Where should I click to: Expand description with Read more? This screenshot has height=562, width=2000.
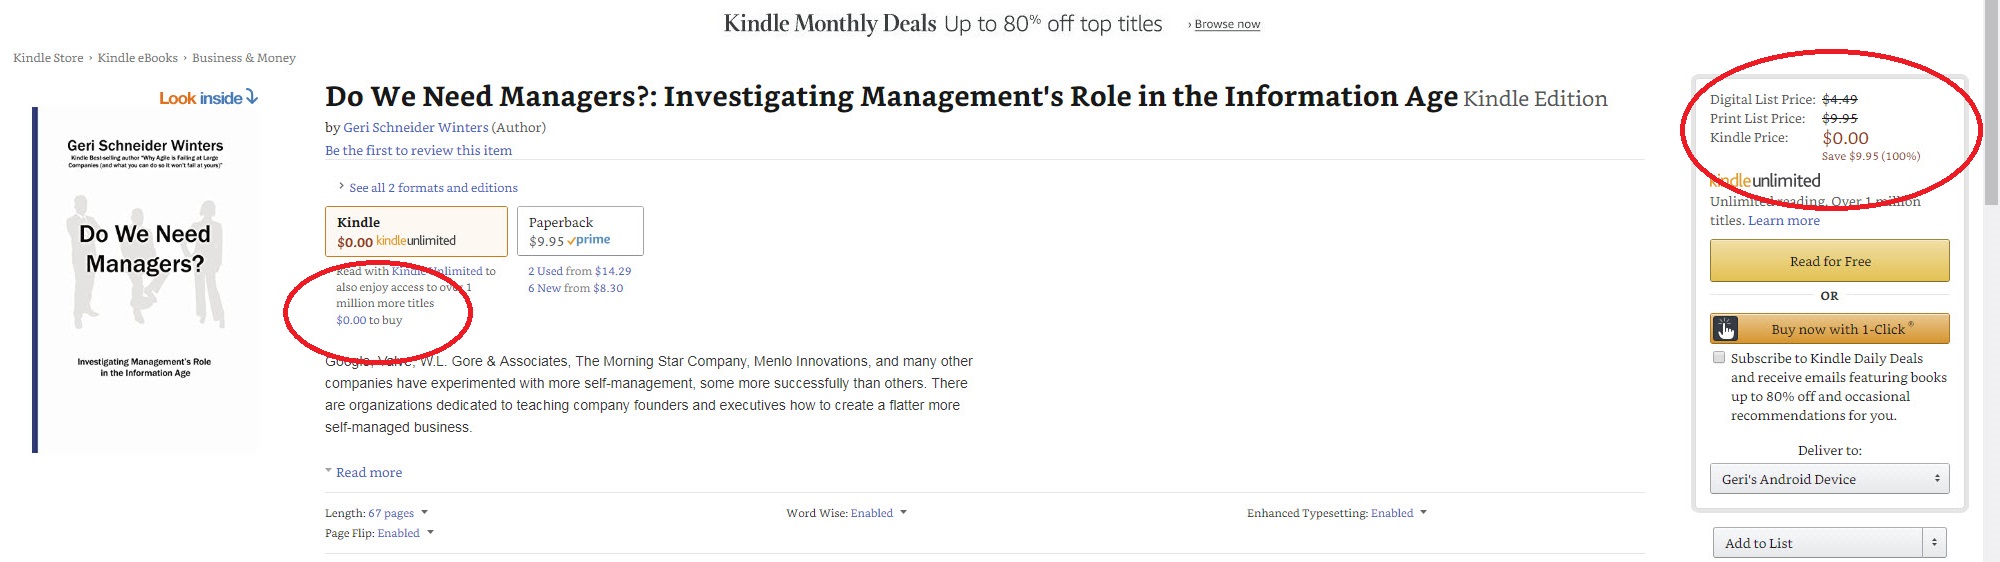pos(369,472)
